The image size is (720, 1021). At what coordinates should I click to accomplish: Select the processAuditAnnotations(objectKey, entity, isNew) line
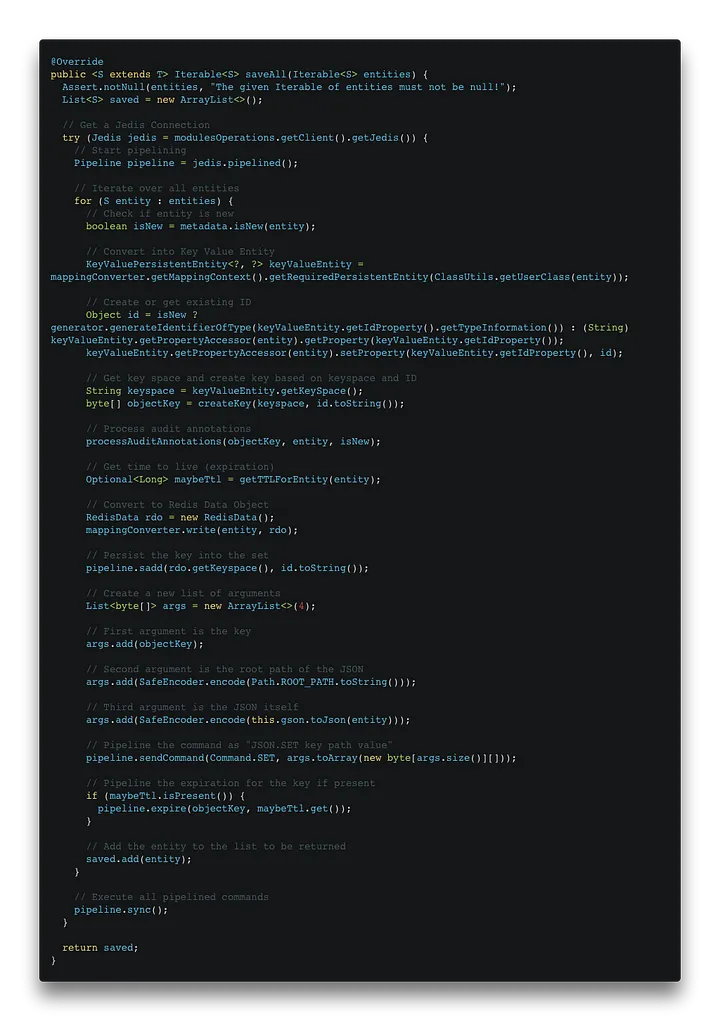click(233, 441)
